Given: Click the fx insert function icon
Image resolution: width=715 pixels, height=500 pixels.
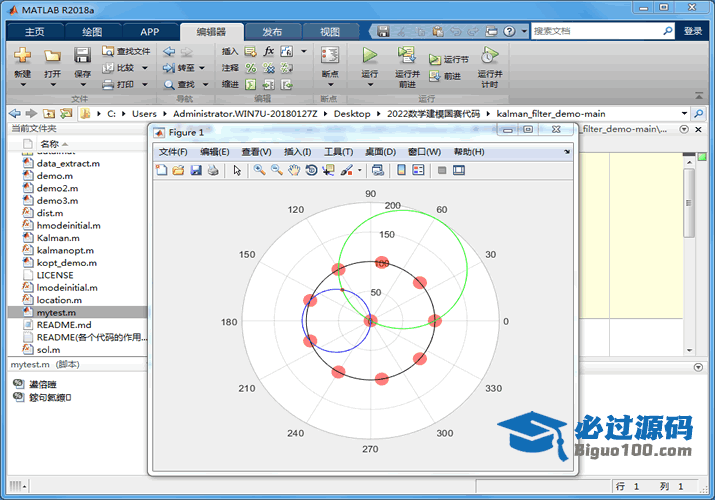Looking at the screenshot, I should (269, 51).
